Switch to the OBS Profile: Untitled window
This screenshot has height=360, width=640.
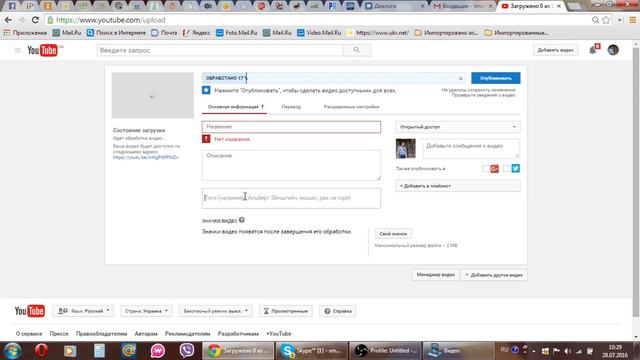pos(385,351)
